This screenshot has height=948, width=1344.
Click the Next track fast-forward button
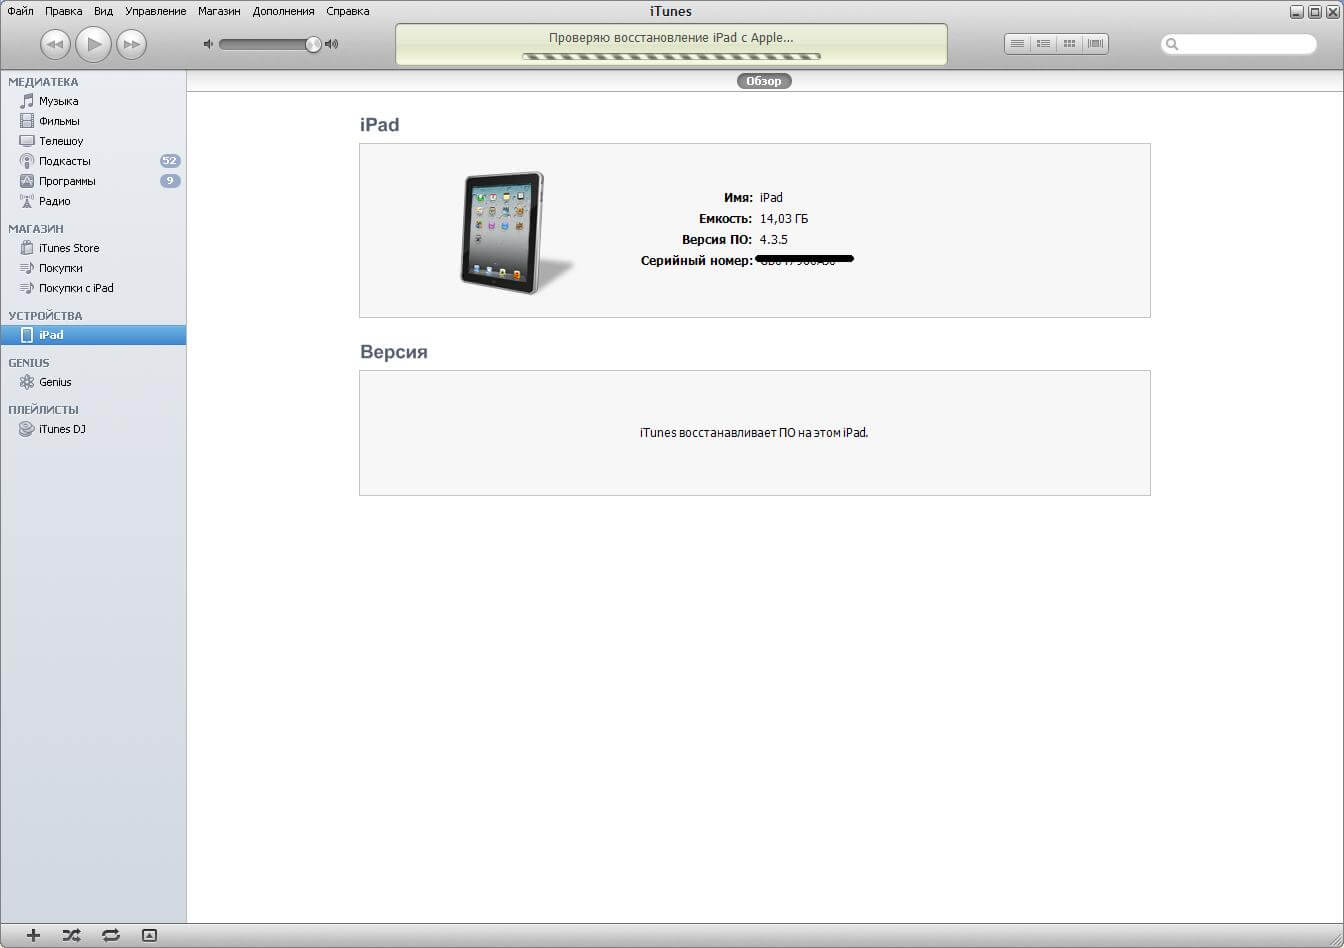pos(131,44)
